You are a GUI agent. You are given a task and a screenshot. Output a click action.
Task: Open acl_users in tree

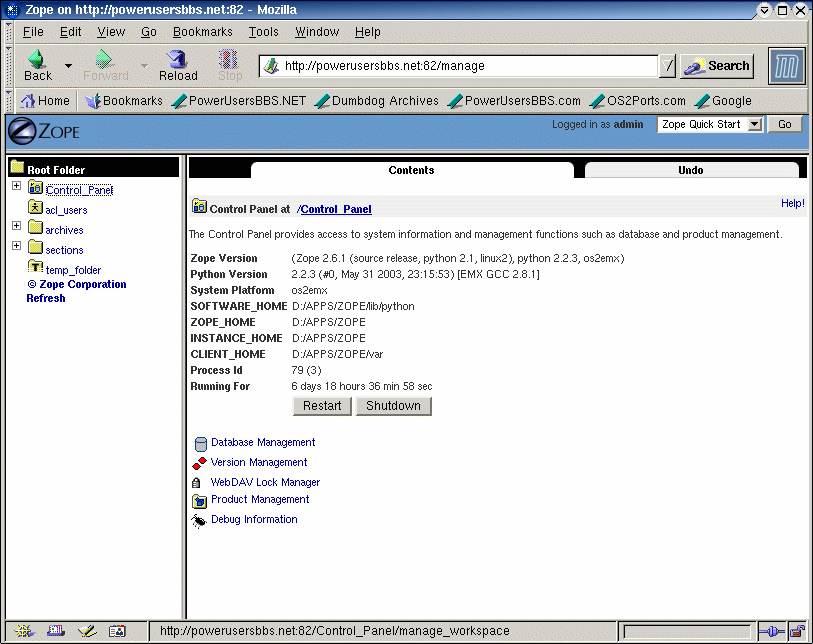66,210
